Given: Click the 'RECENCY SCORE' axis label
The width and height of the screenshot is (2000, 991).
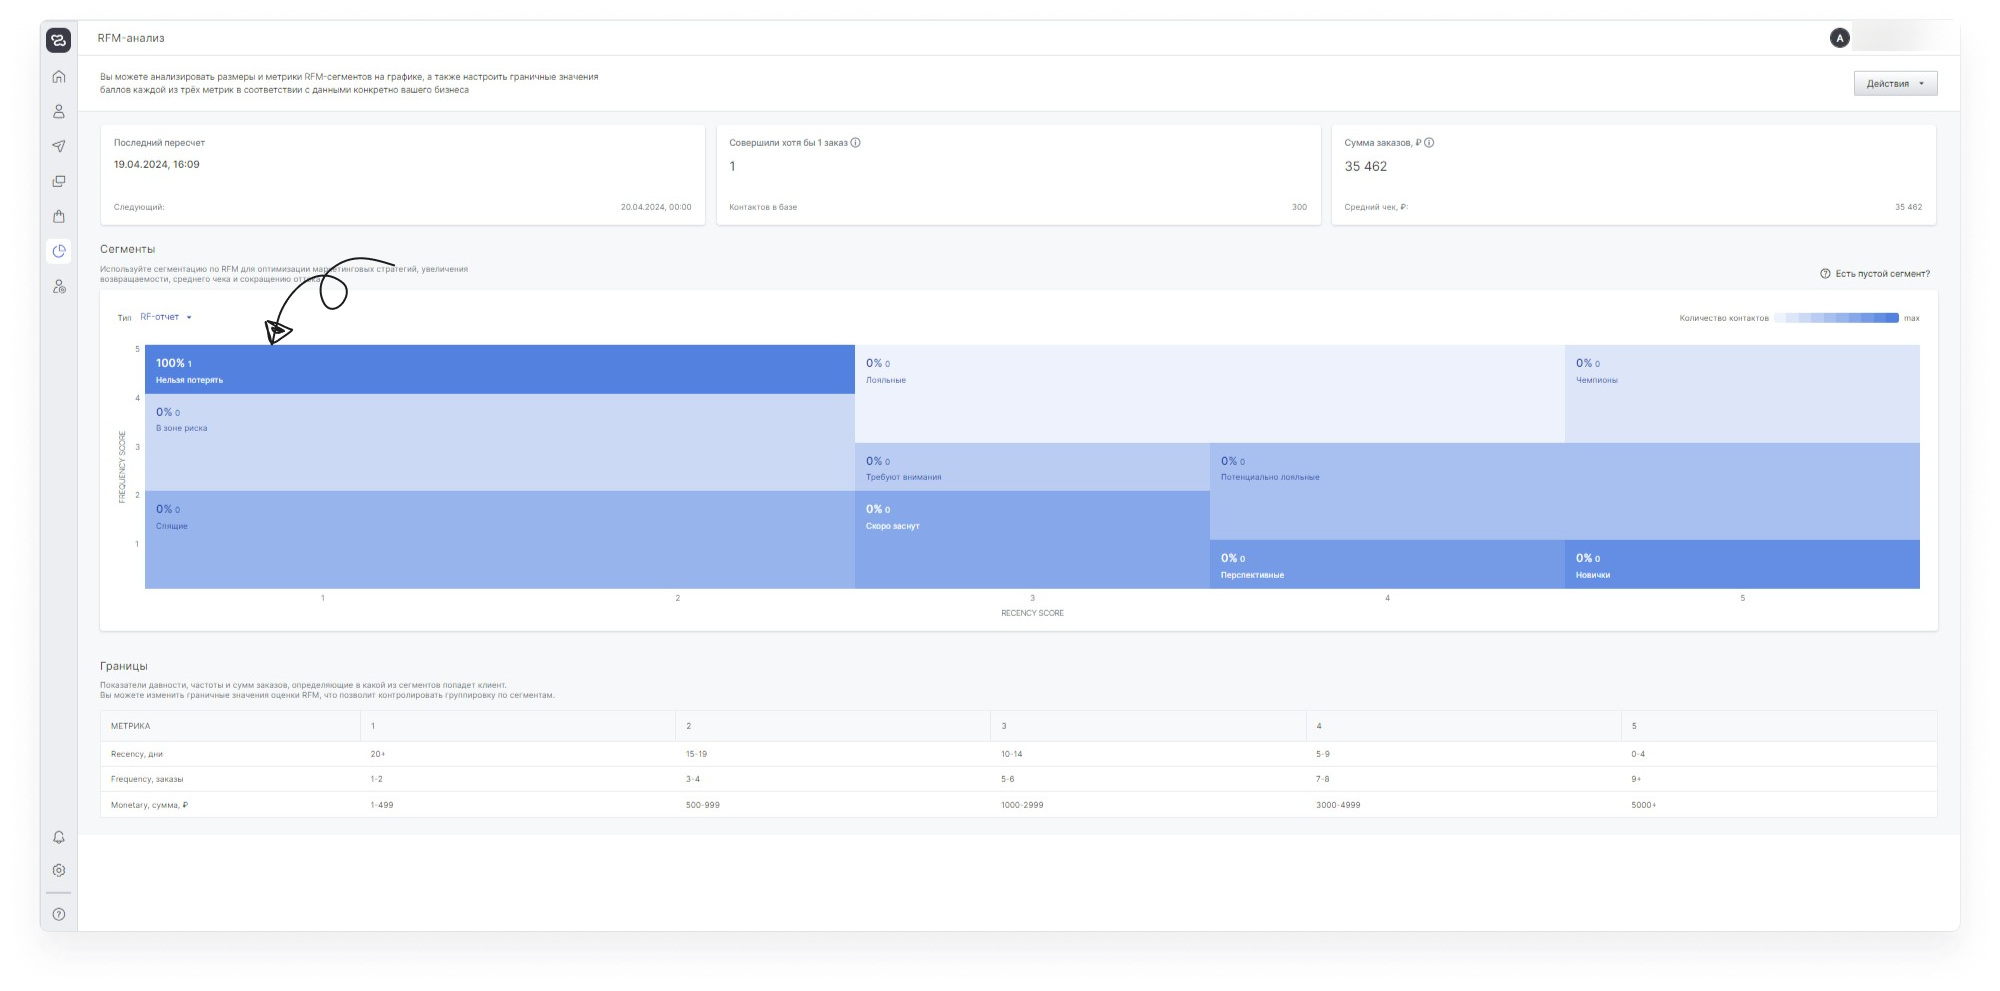Looking at the screenshot, I should pyautogui.click(x=1032, y=613).
